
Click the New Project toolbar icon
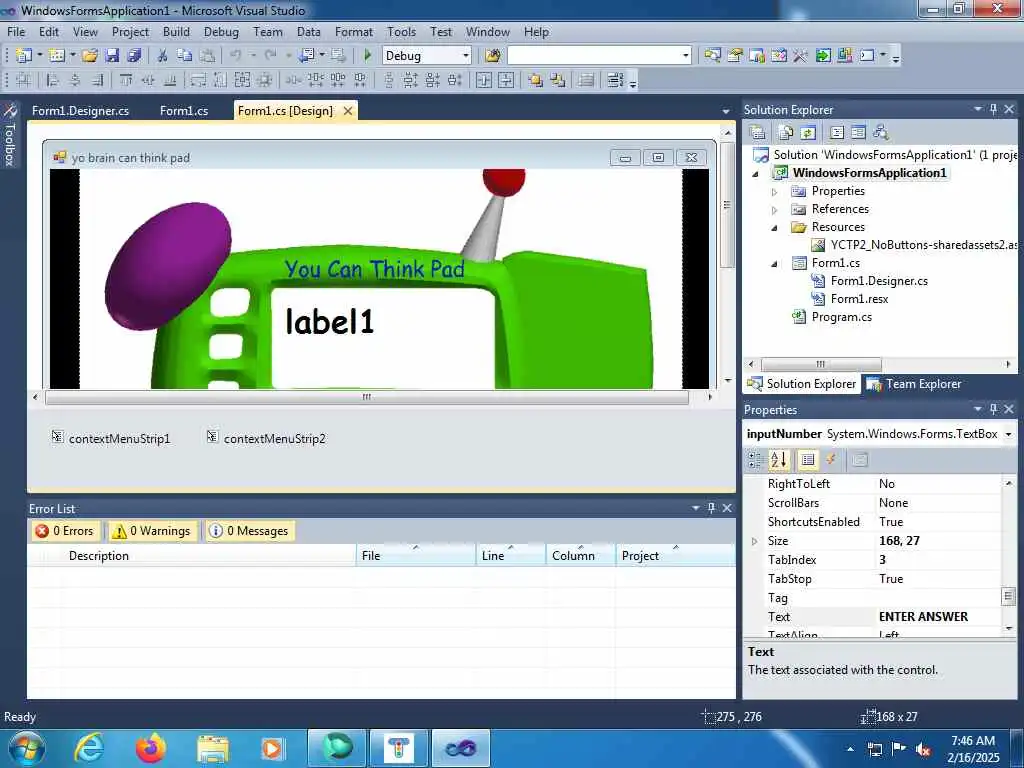24,56
